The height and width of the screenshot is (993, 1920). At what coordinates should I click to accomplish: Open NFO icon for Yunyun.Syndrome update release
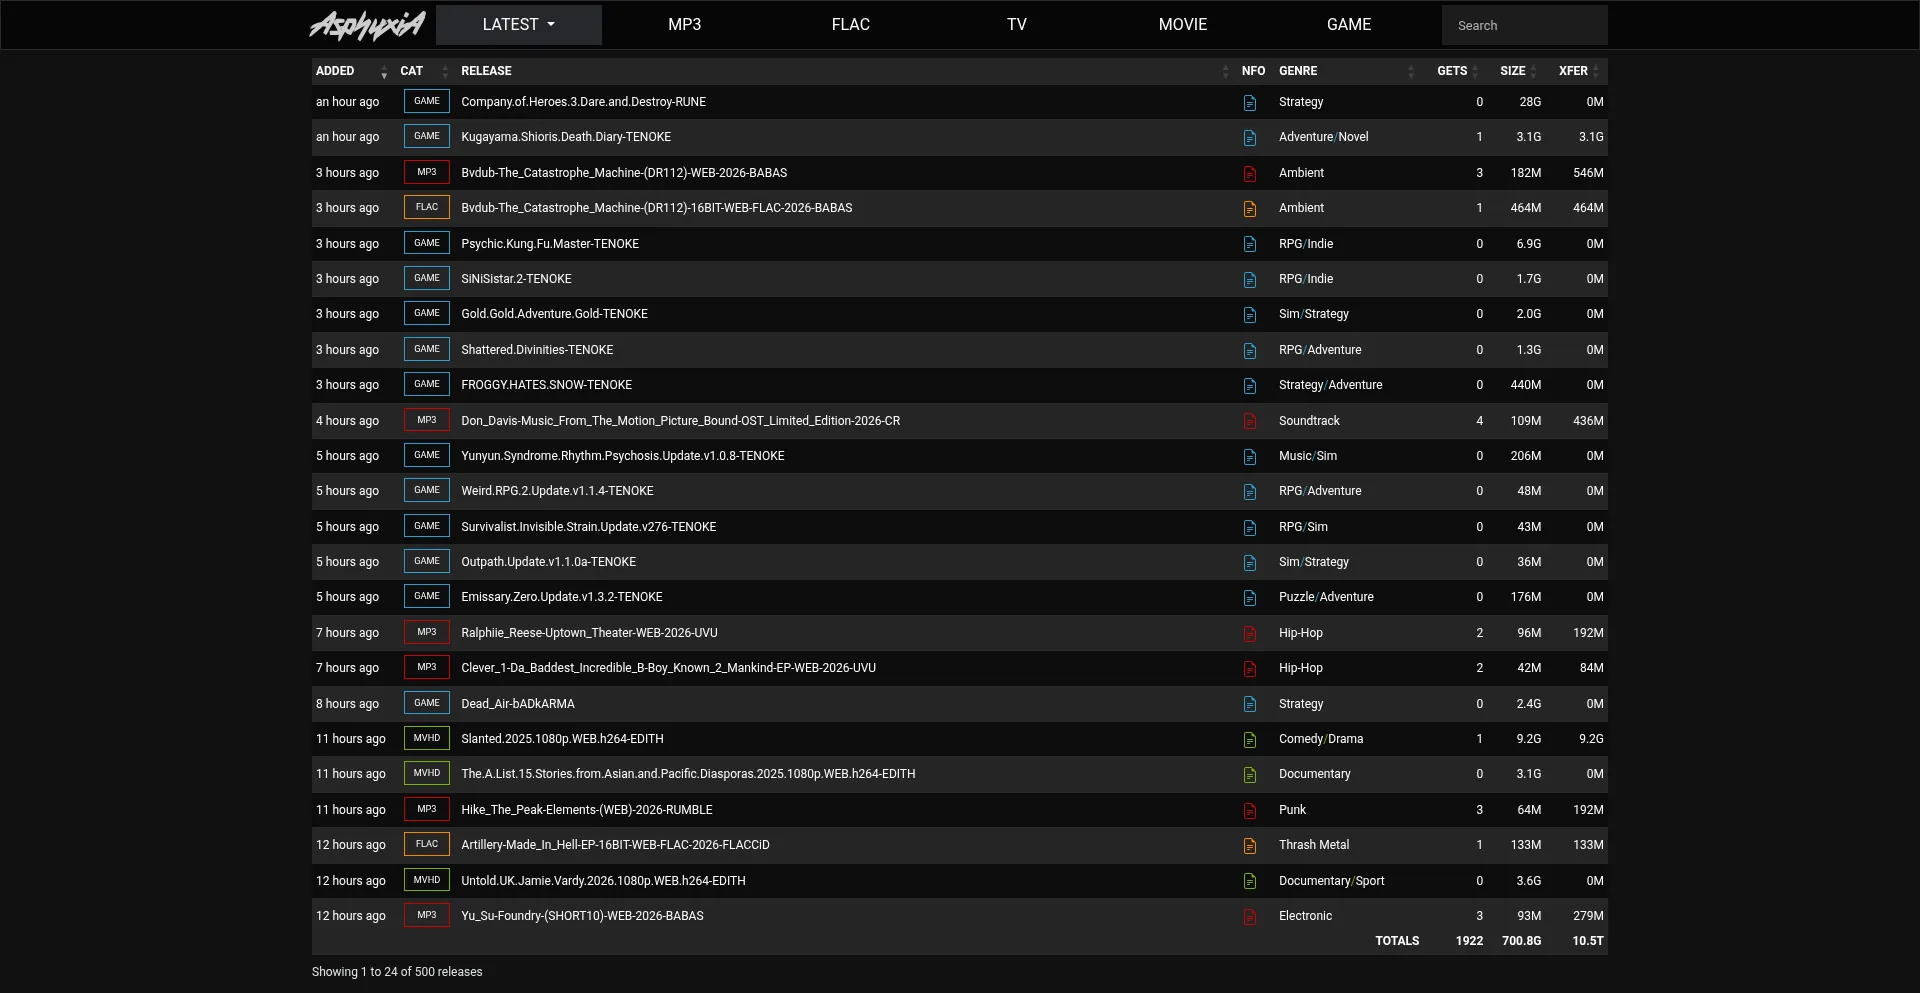tap(1249, 457)
